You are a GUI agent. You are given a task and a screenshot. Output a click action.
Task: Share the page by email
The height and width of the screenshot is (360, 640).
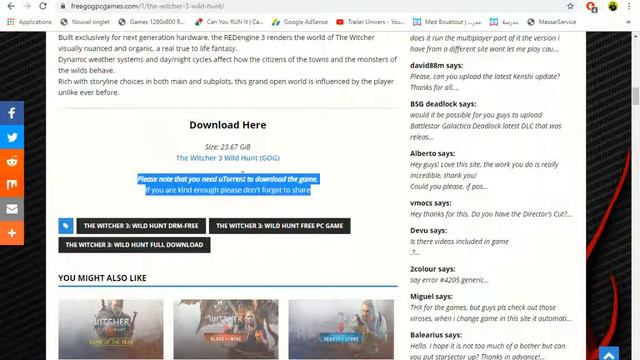(x=12, y=209)
